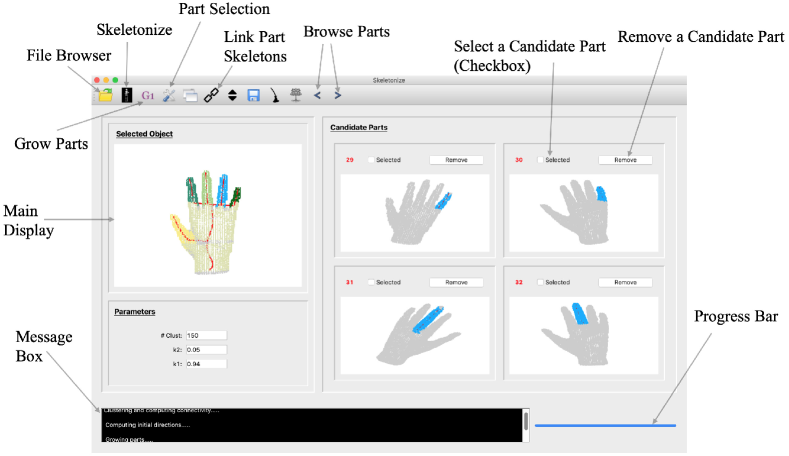The image size is (789, 456).
Task: Remove candidate part 32
Action: pyautogui.click(x=625, y=283)
